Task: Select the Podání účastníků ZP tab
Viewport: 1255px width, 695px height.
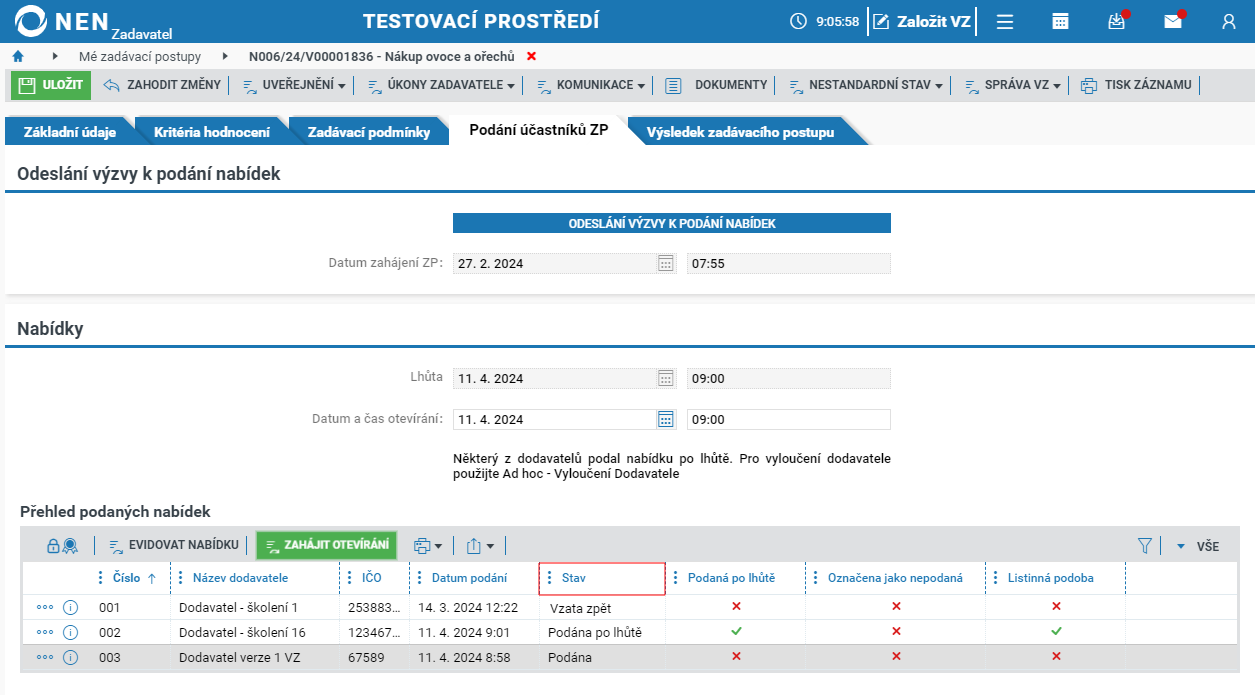Action: tap(539, 131)
